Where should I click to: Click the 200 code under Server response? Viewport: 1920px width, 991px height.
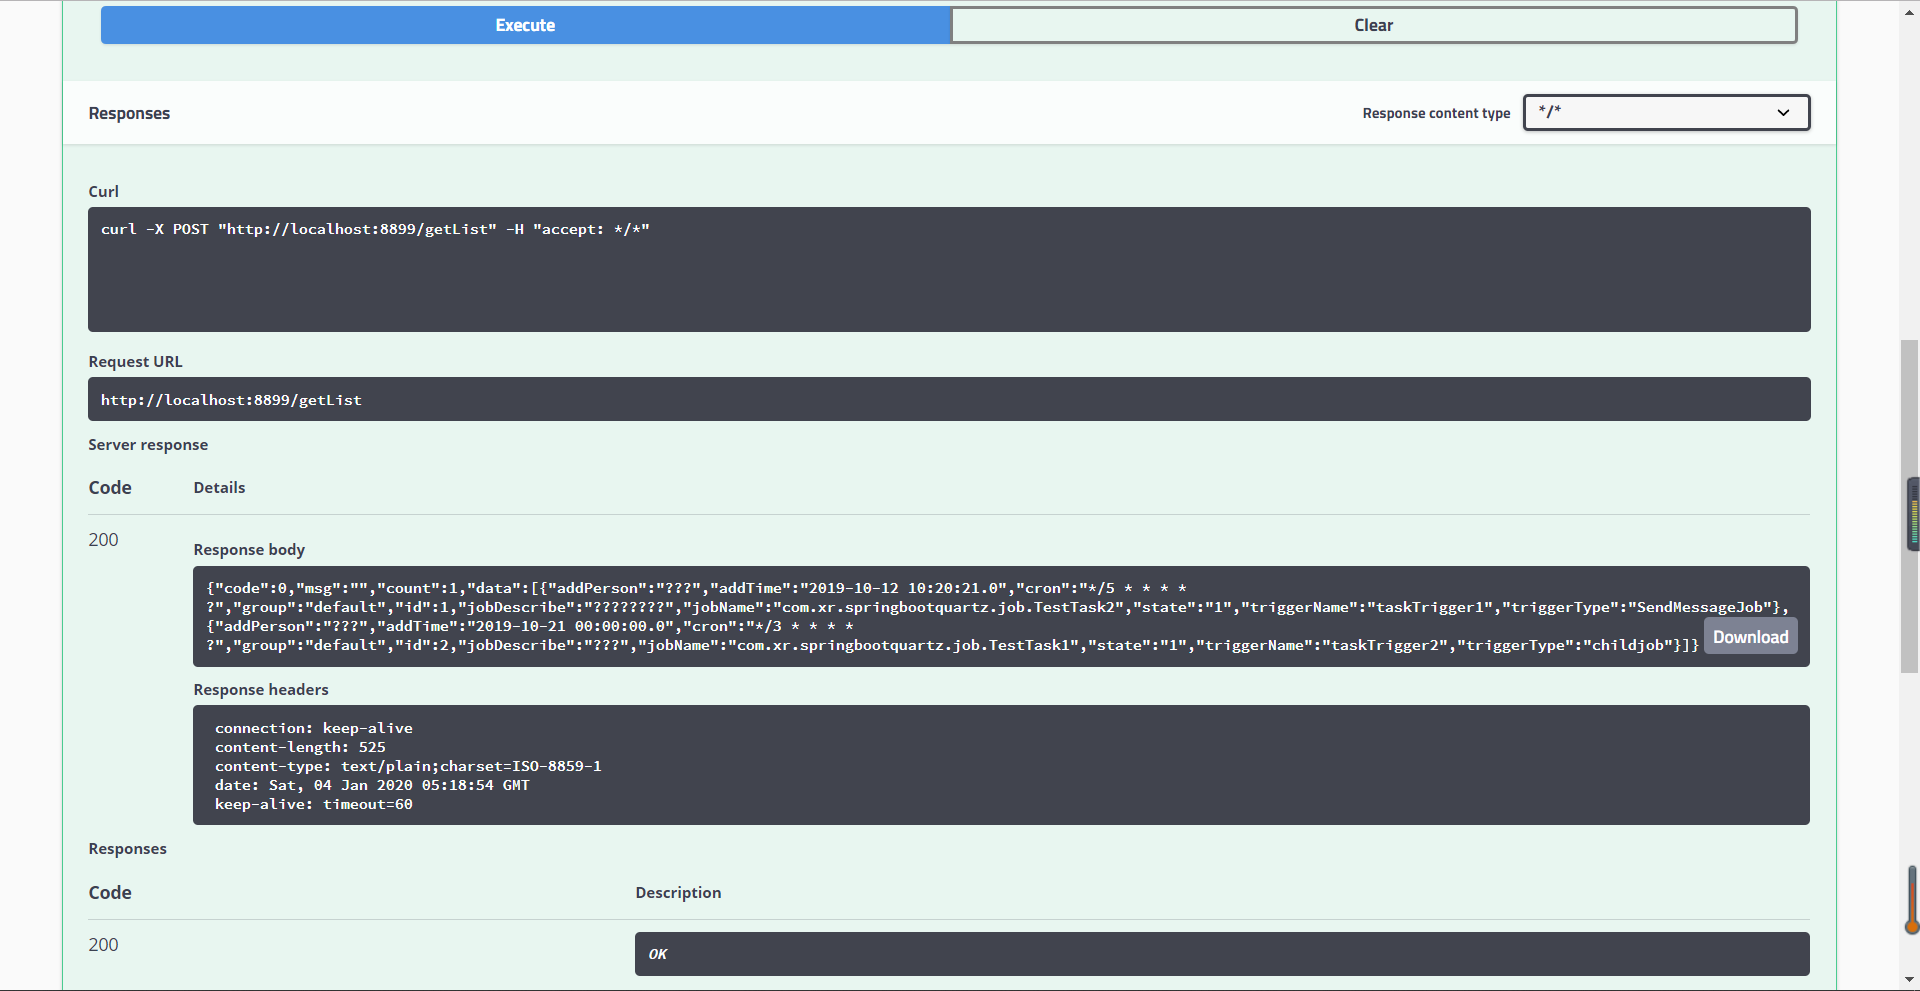(103, 540)
